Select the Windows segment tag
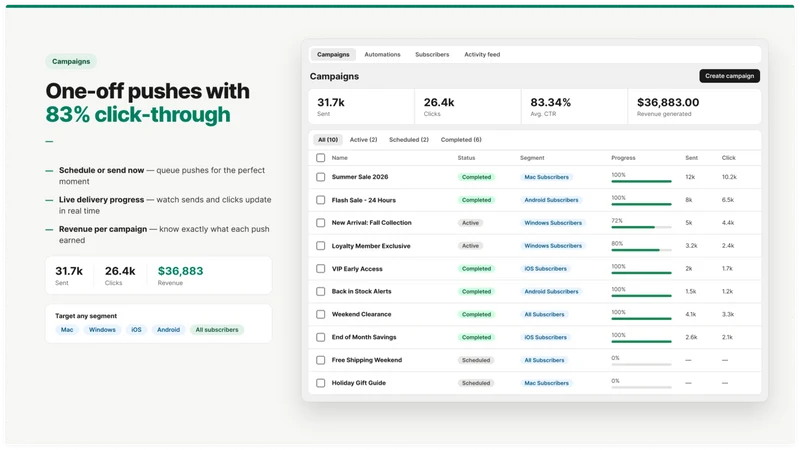Viewport: 800px width, 450px height. (102, 330)
